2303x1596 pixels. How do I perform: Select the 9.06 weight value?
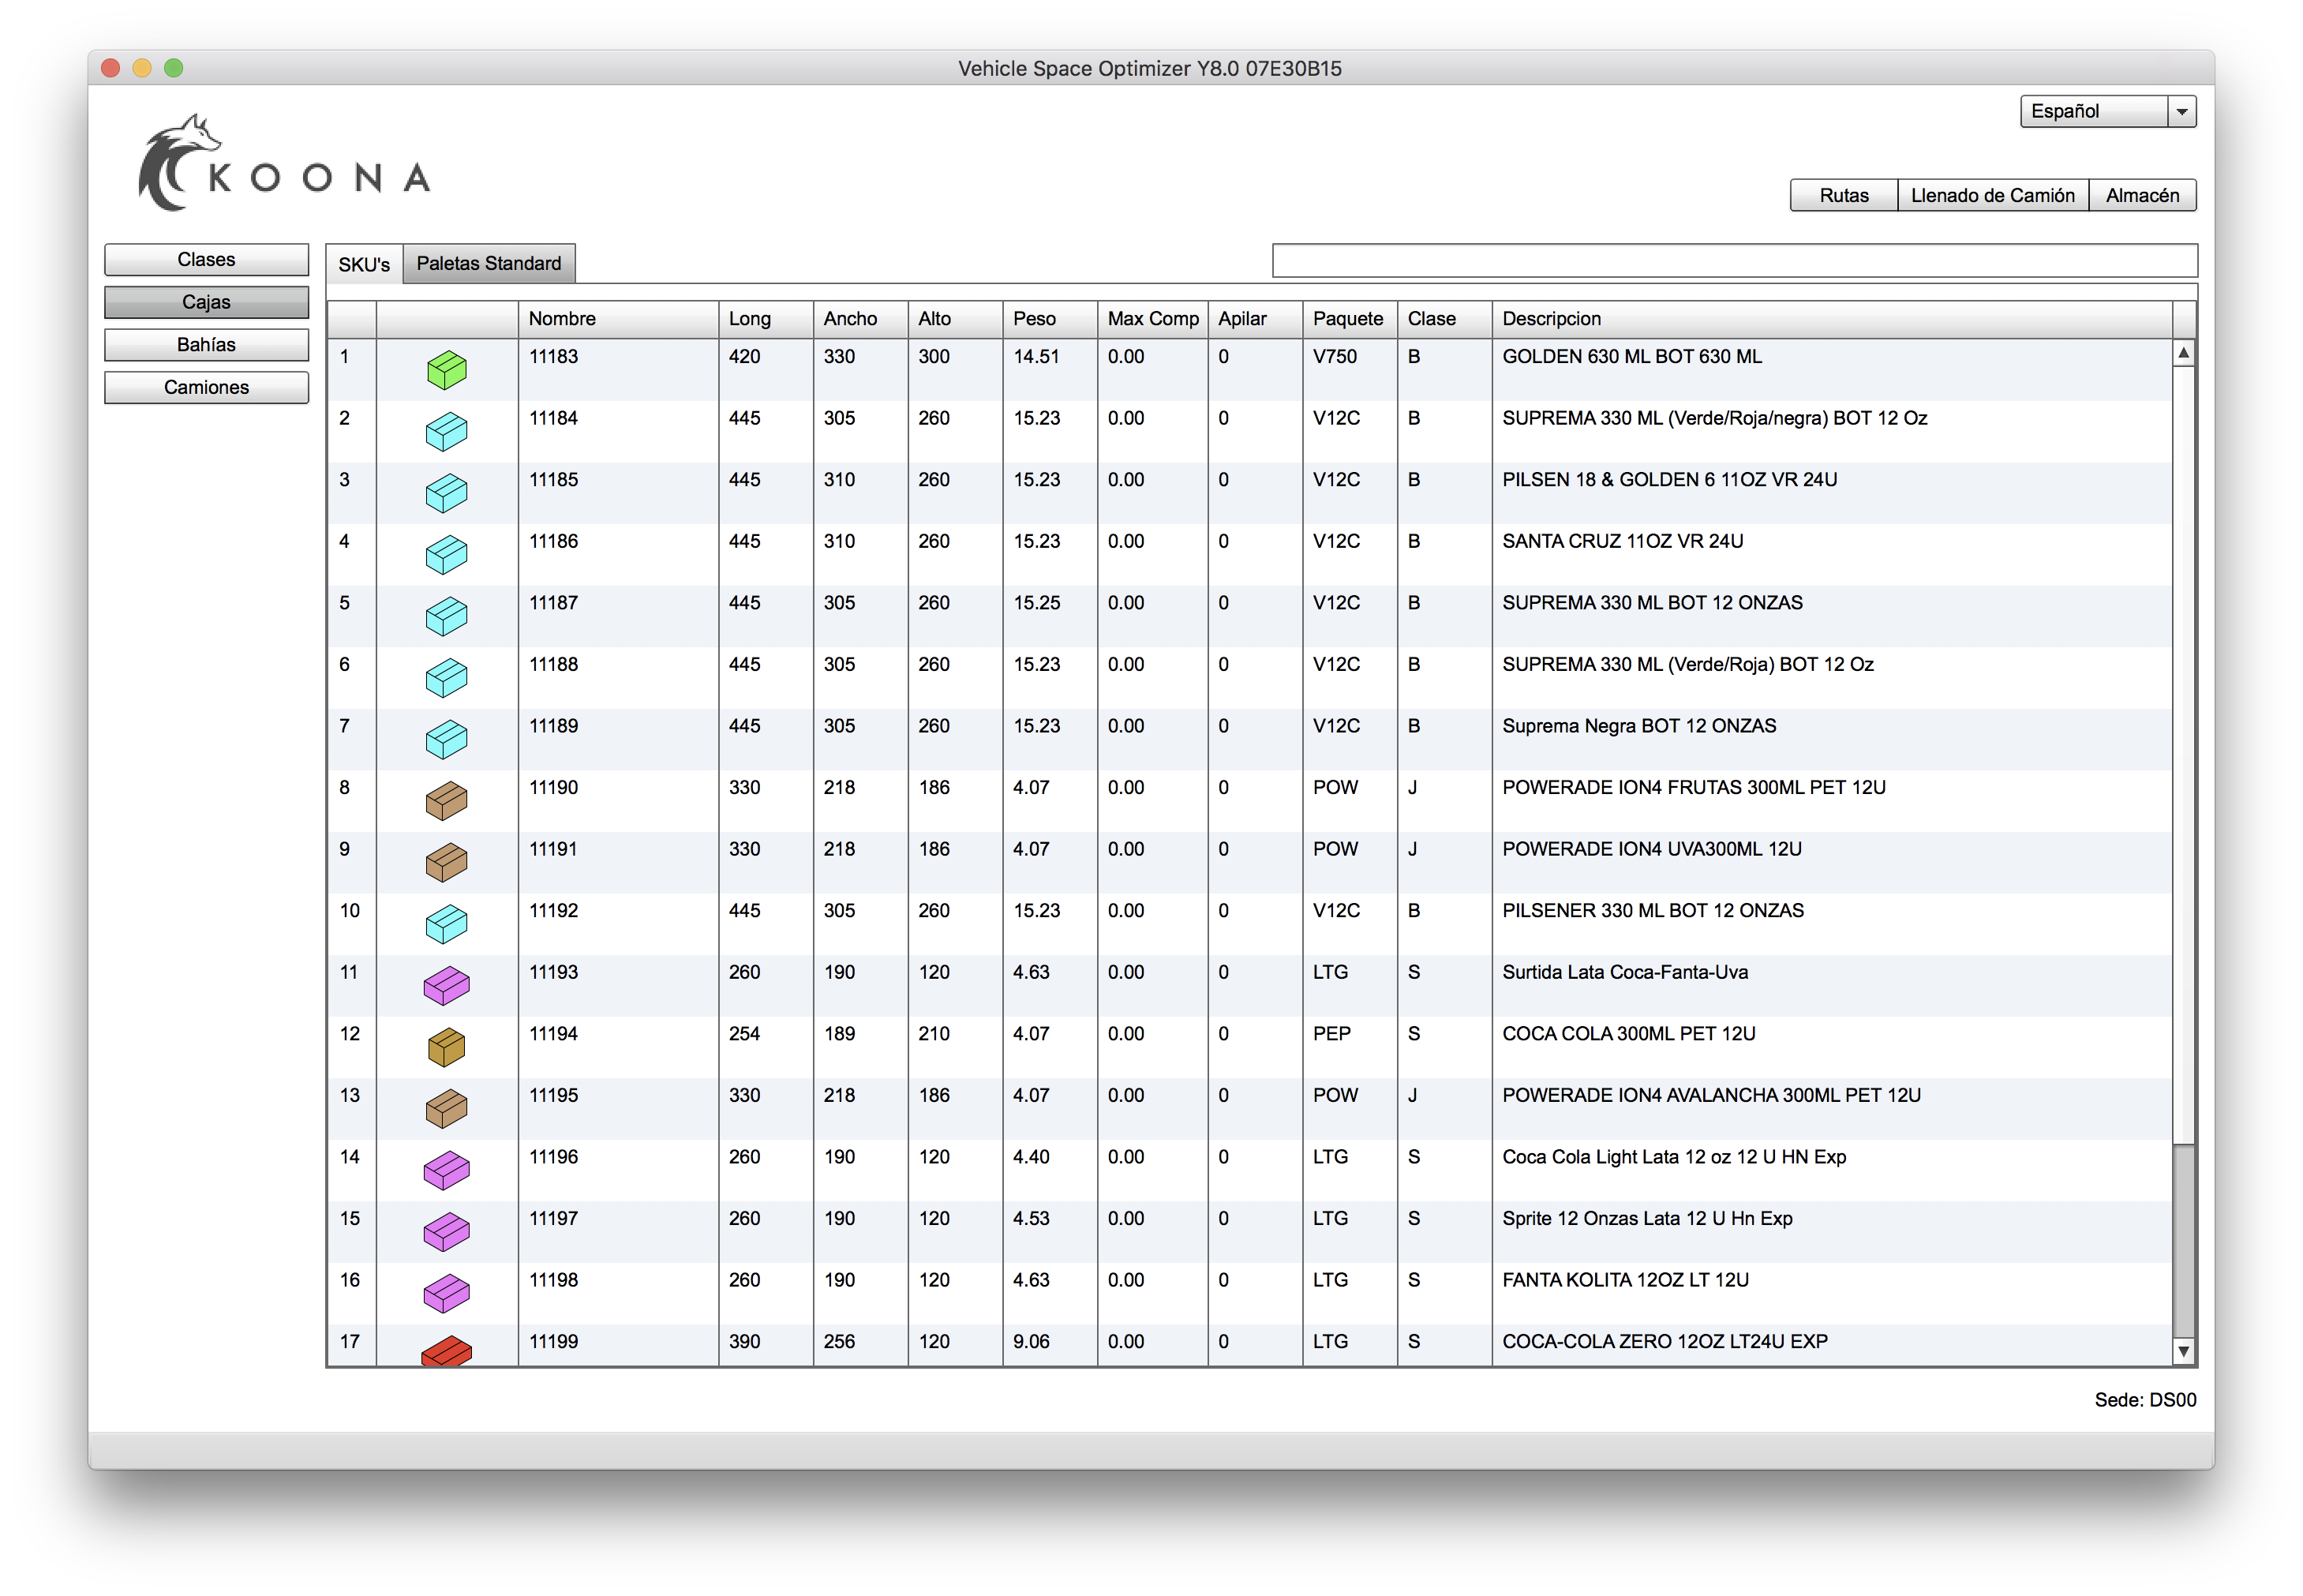[x=1031, y=1342]
